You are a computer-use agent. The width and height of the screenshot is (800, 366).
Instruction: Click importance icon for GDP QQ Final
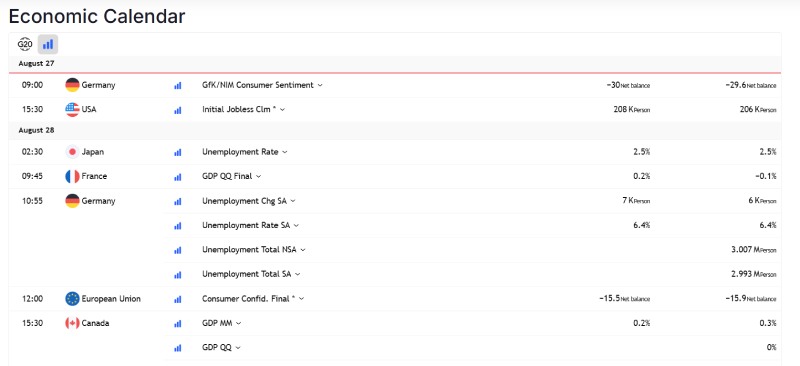click(178, 177)
